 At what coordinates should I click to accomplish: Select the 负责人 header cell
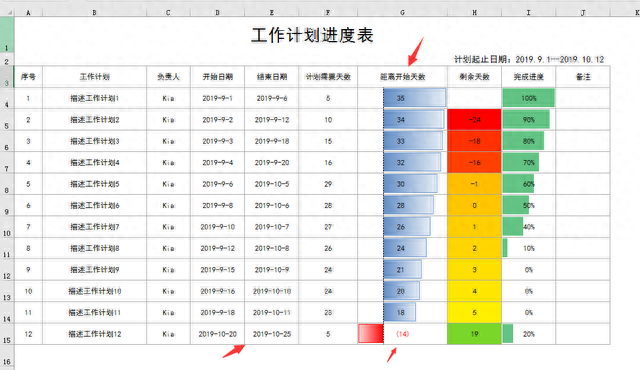click(x=168, y=77)
